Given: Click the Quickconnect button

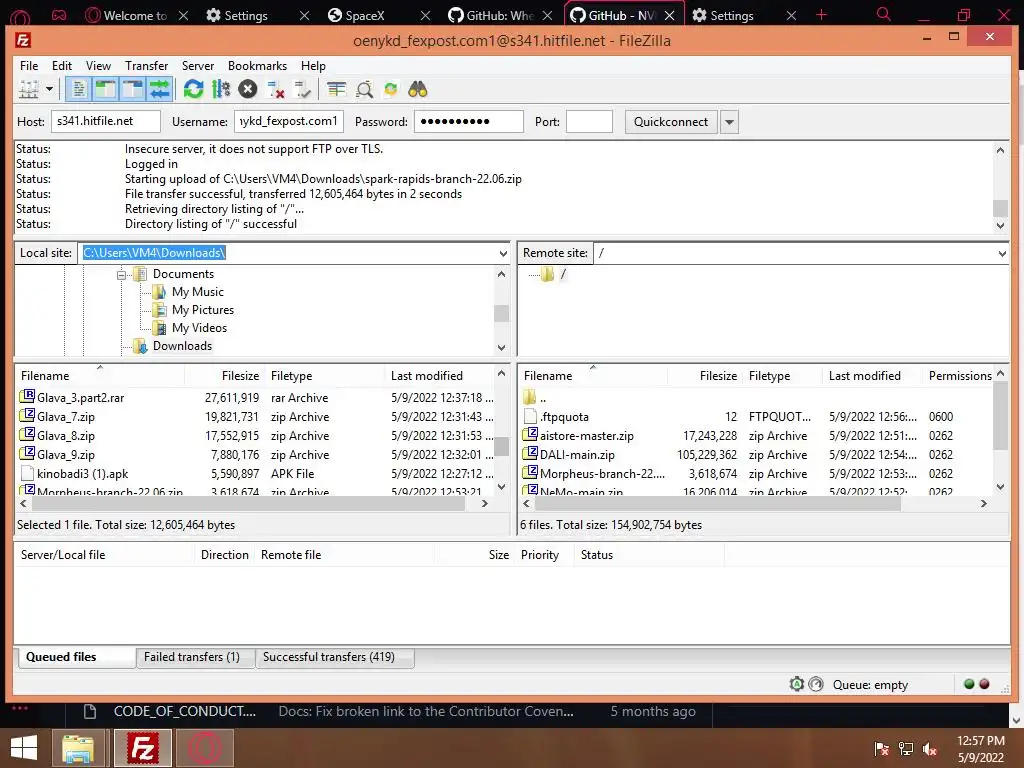Looking at the screenshot, I should point(671,122).
